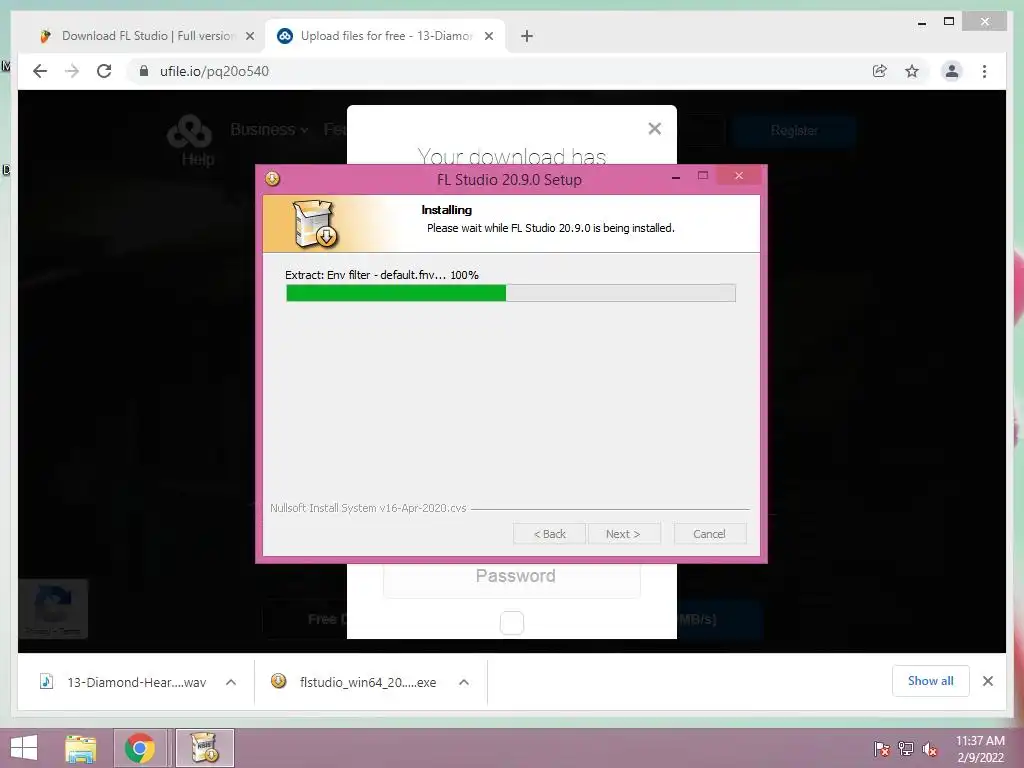The image size is (1024, 768).
Task: Close the FL Studio 20.9.0 Setup window
Action: [x=739, y=176]
